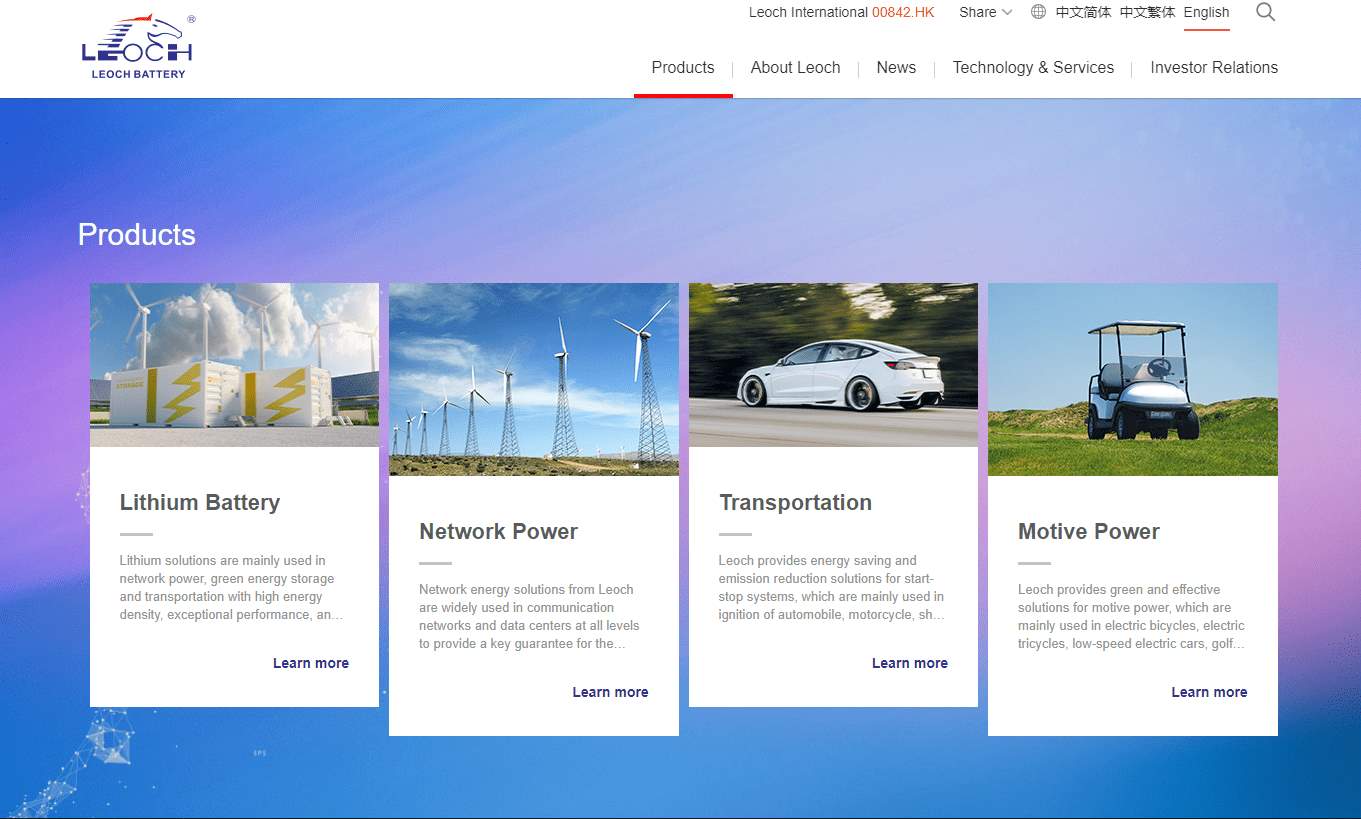The height and width of the screenshot is (819, 1361).
Task: Open the Motive Power golf cart image
Action: coord(1133,379)
